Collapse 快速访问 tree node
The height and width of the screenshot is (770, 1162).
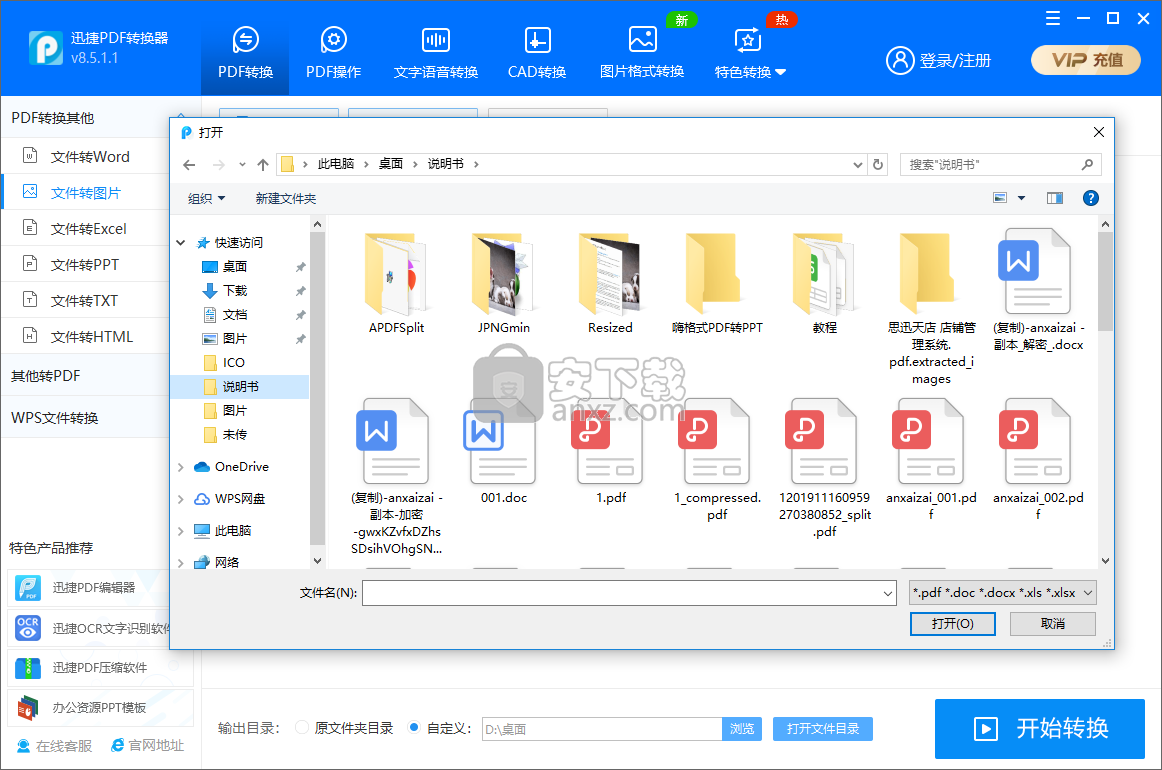tap(181, 242)
